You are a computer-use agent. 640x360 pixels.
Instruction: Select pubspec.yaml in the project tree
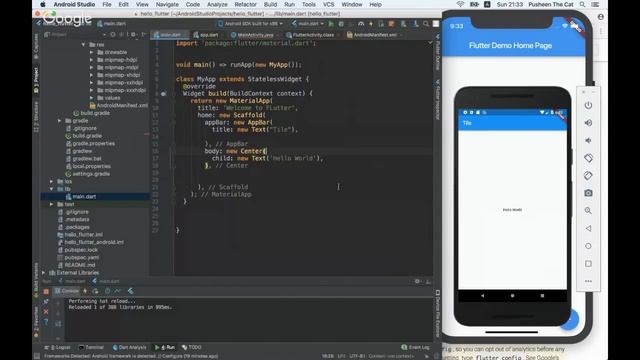[82, 258]
